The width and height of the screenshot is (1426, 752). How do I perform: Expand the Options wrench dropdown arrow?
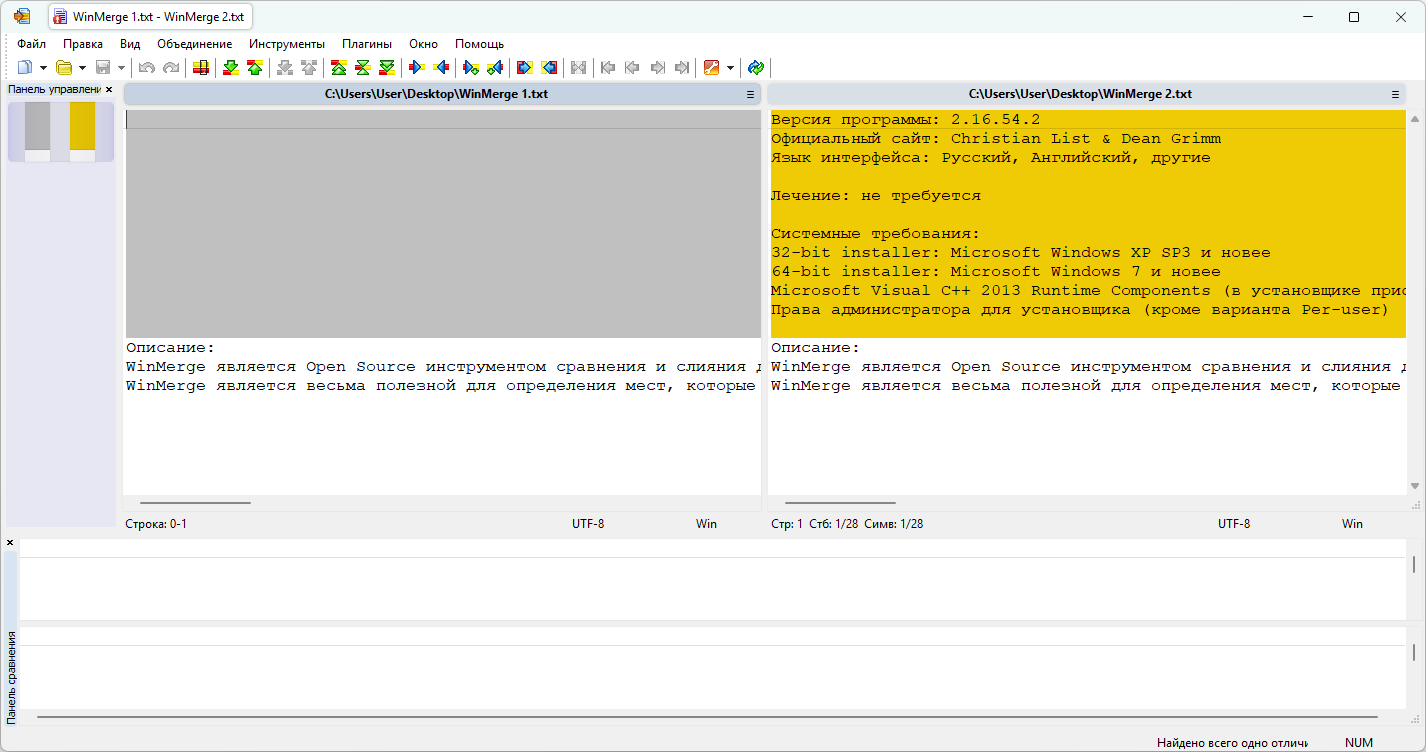coord(730,68)
